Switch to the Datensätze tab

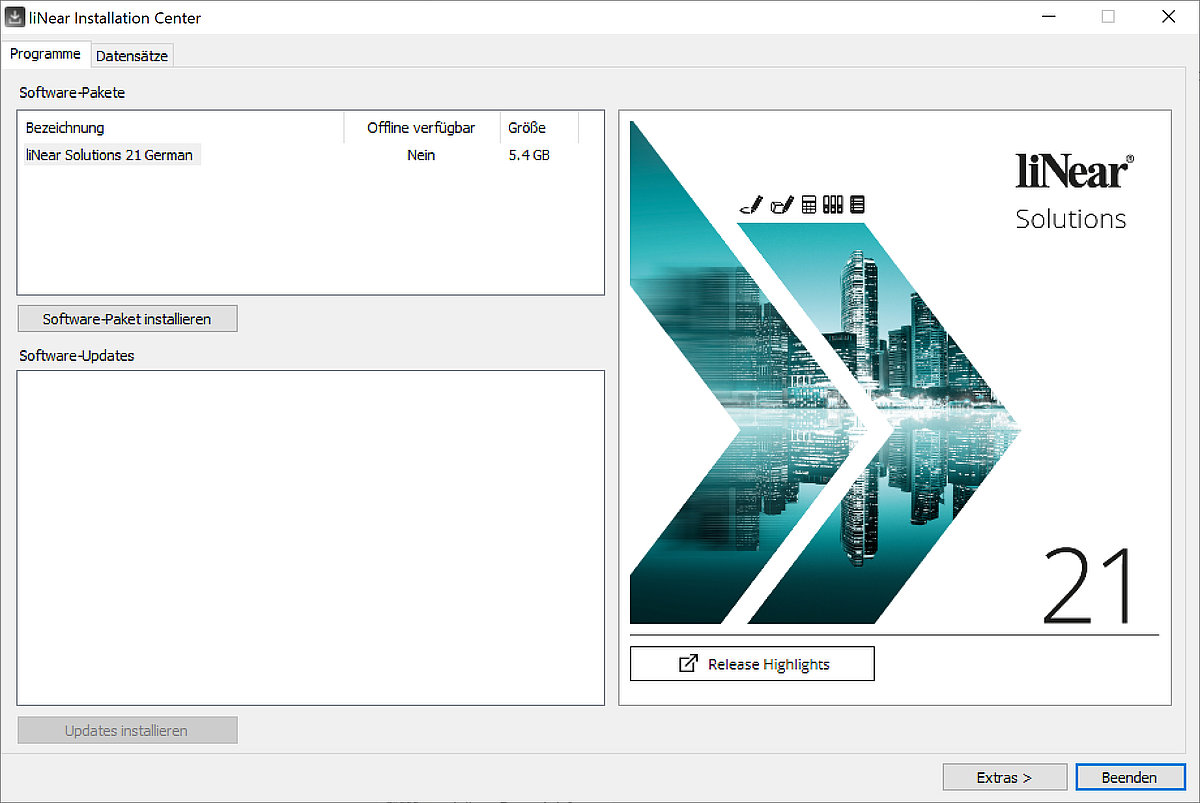pos(132,56)
